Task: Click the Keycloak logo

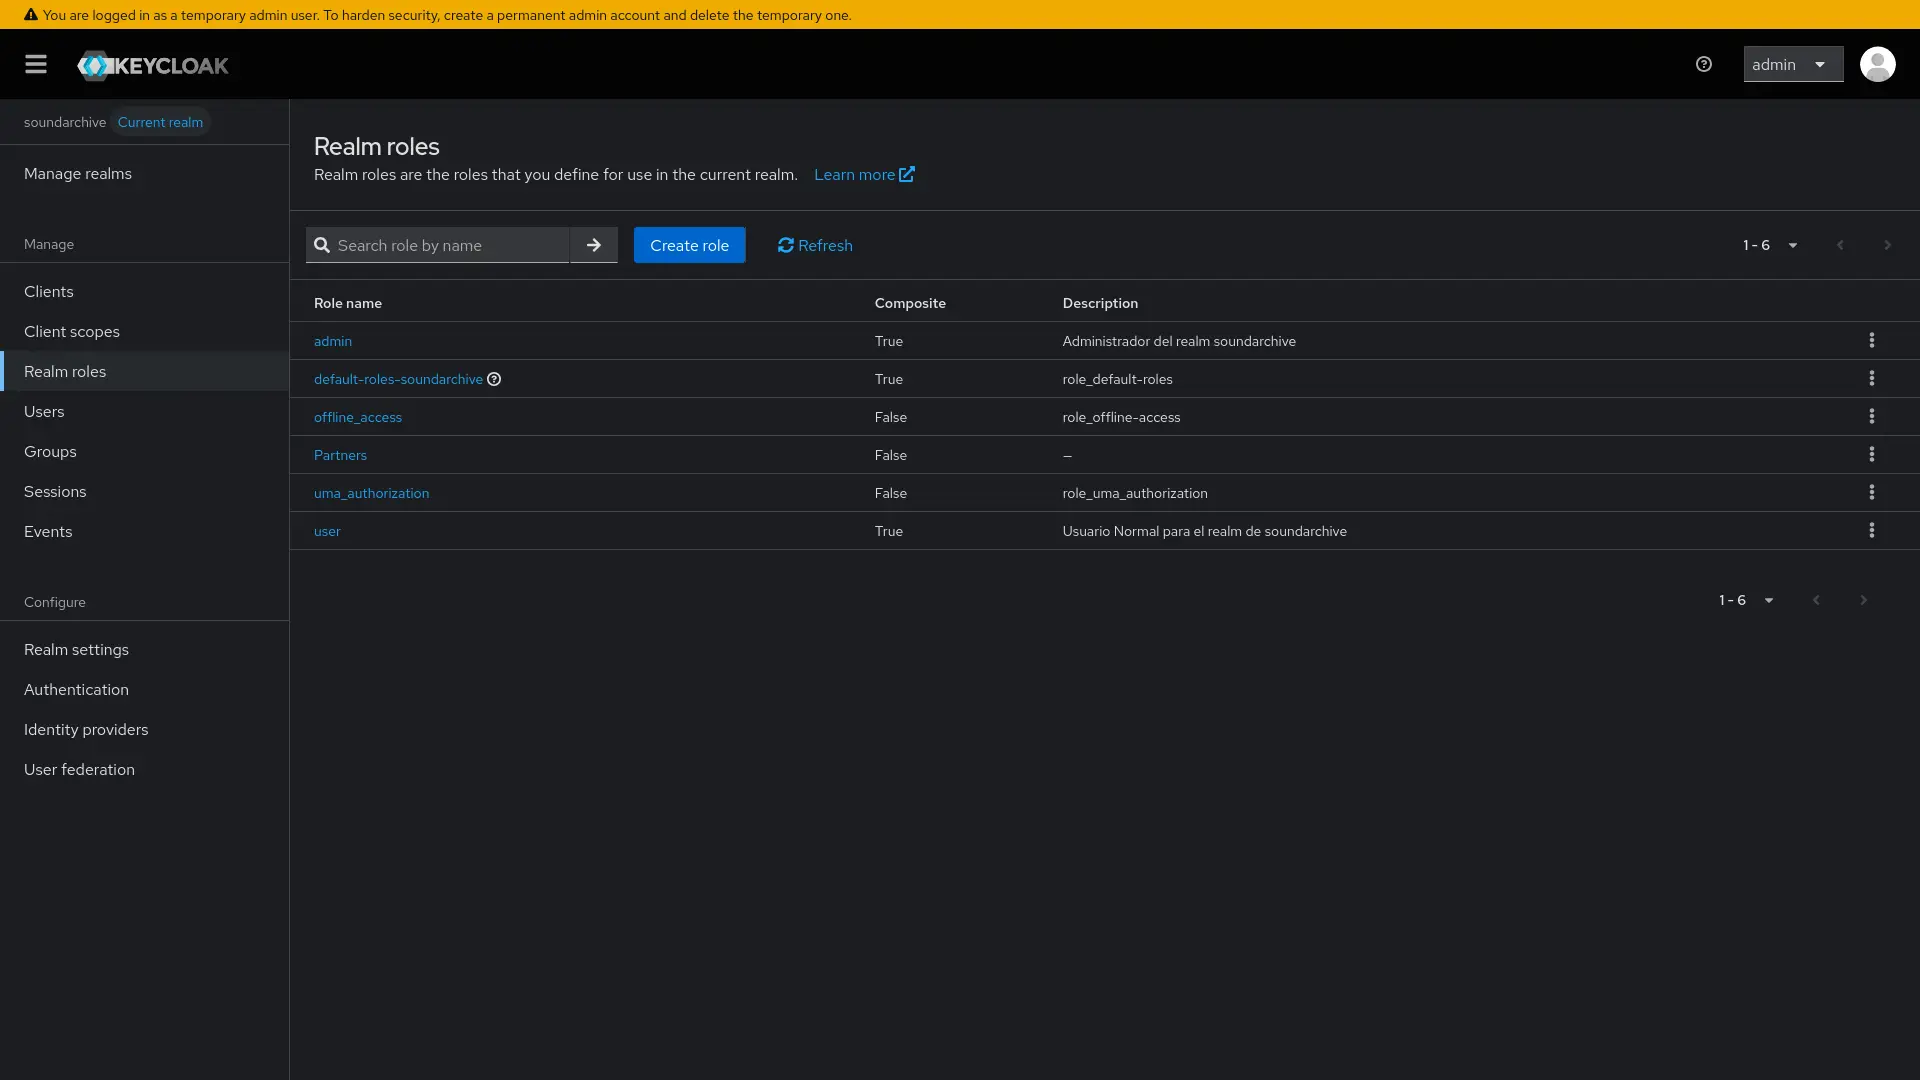Action: point(153,65)
